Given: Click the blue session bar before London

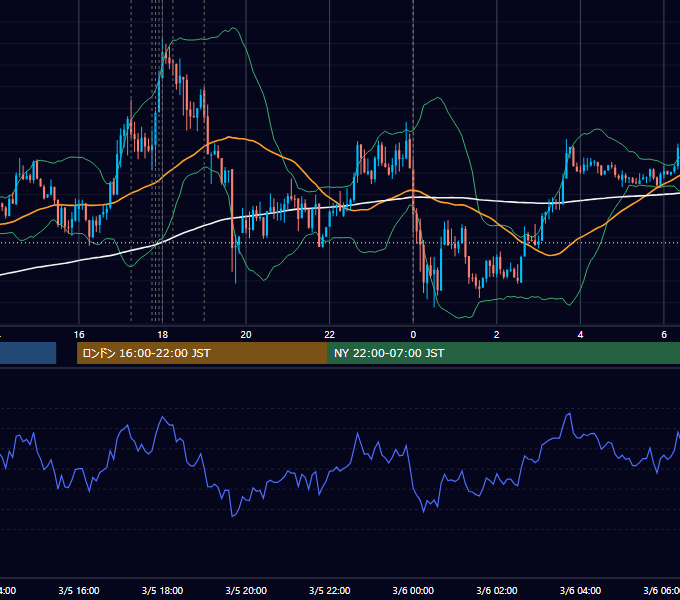Looking at the screenshot, I should click(x=28, y=353).
